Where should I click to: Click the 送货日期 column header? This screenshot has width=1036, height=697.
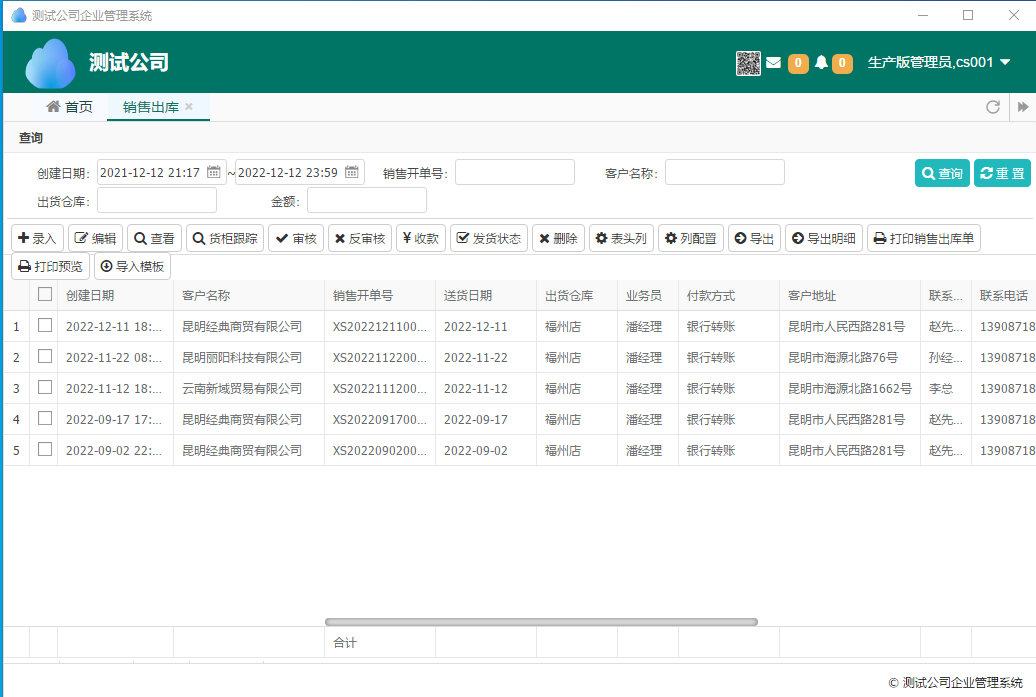point(486,295)
